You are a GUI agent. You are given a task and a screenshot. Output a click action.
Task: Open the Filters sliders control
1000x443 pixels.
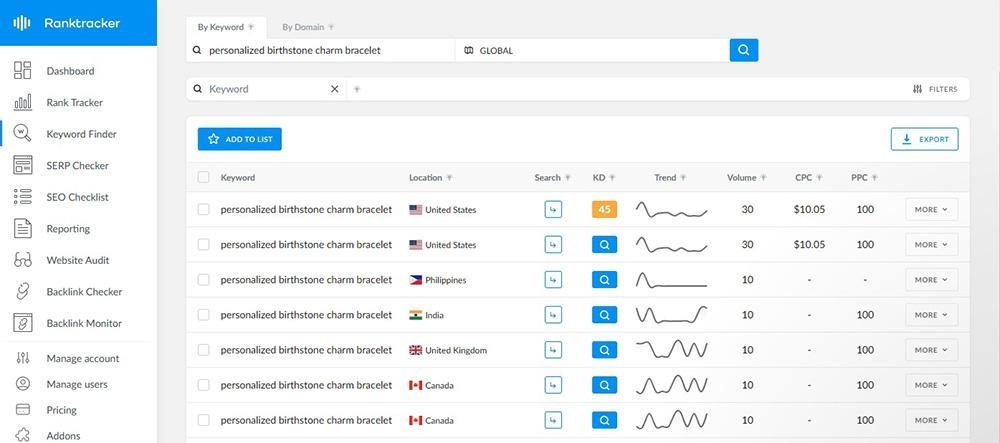935,89
